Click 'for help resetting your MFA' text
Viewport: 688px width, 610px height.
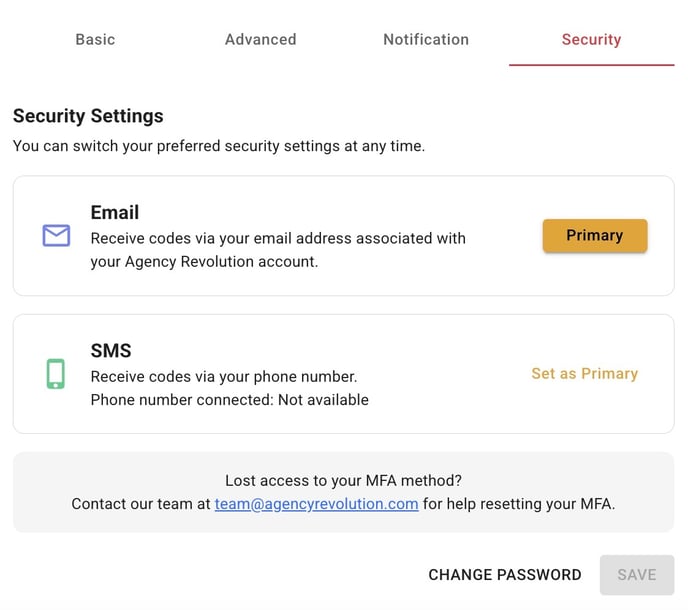[x=519, y=504]
